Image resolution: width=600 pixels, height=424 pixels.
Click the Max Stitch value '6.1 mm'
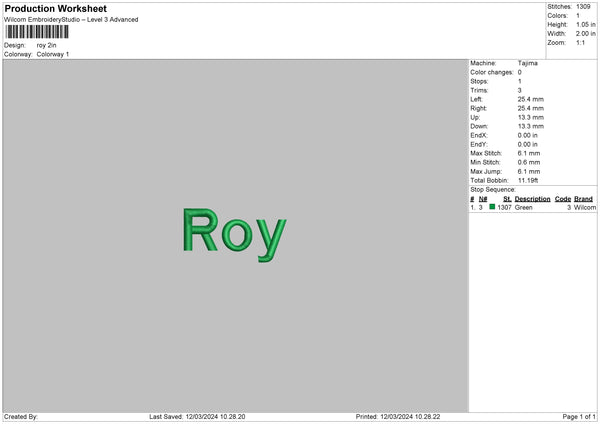pyautogui.click(x=529, y=153)
